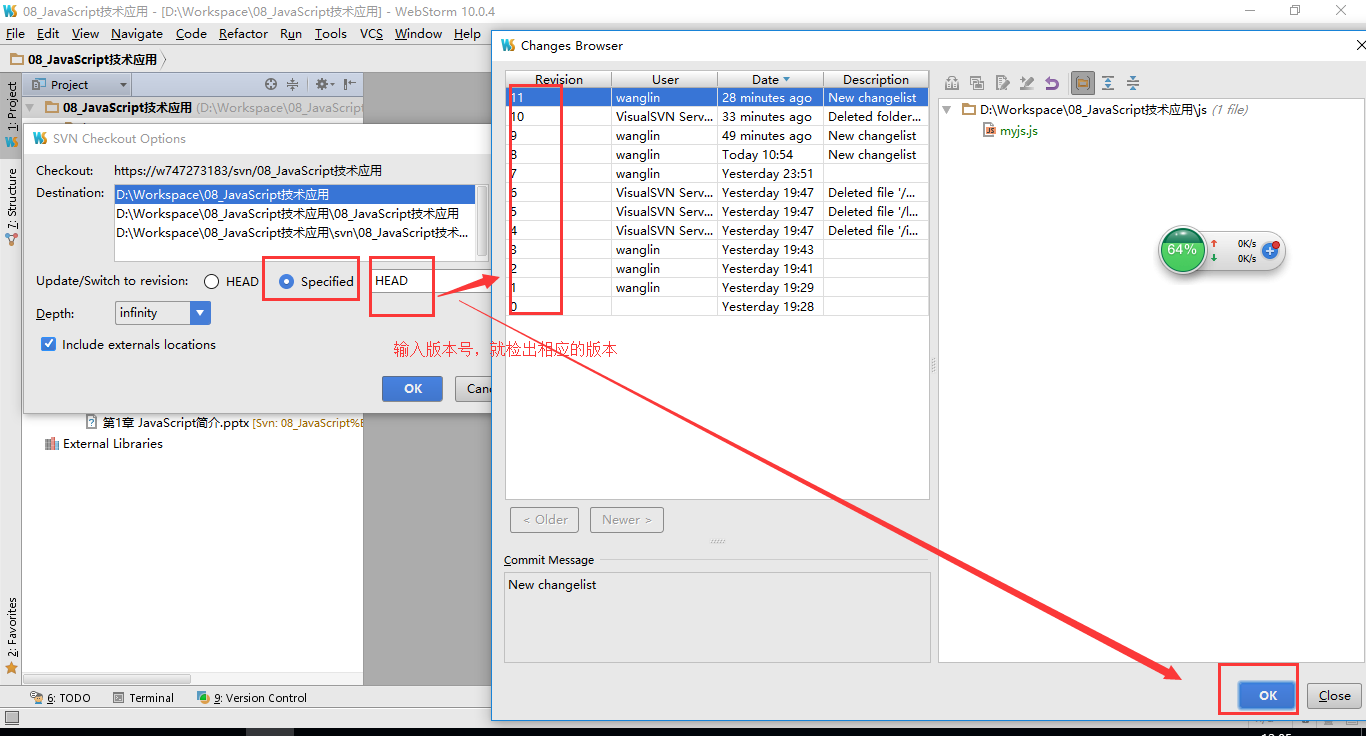This screenshot has height=736, width=1366.
Task: Confirm checkout by clicking OK
Action: (x=412, y=389)
